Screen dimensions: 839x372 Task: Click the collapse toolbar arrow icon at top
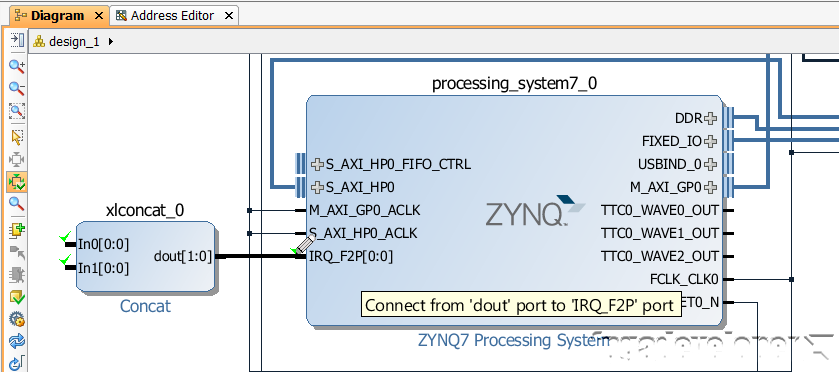click(17, 40)
